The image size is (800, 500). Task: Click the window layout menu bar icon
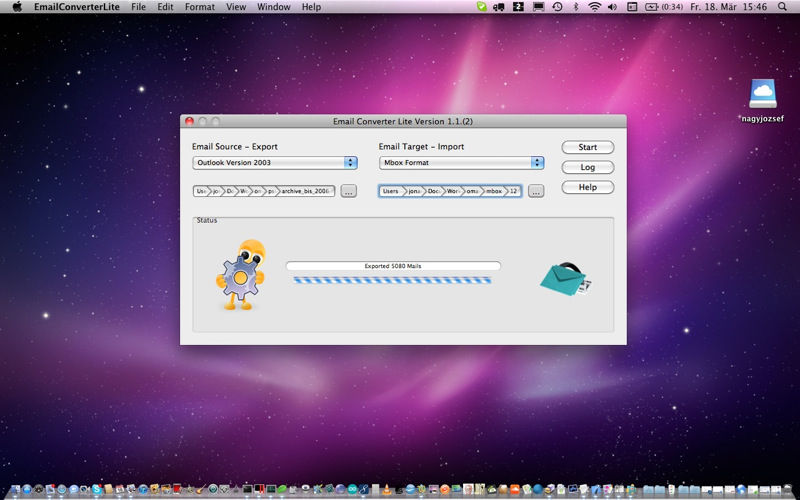632,7
